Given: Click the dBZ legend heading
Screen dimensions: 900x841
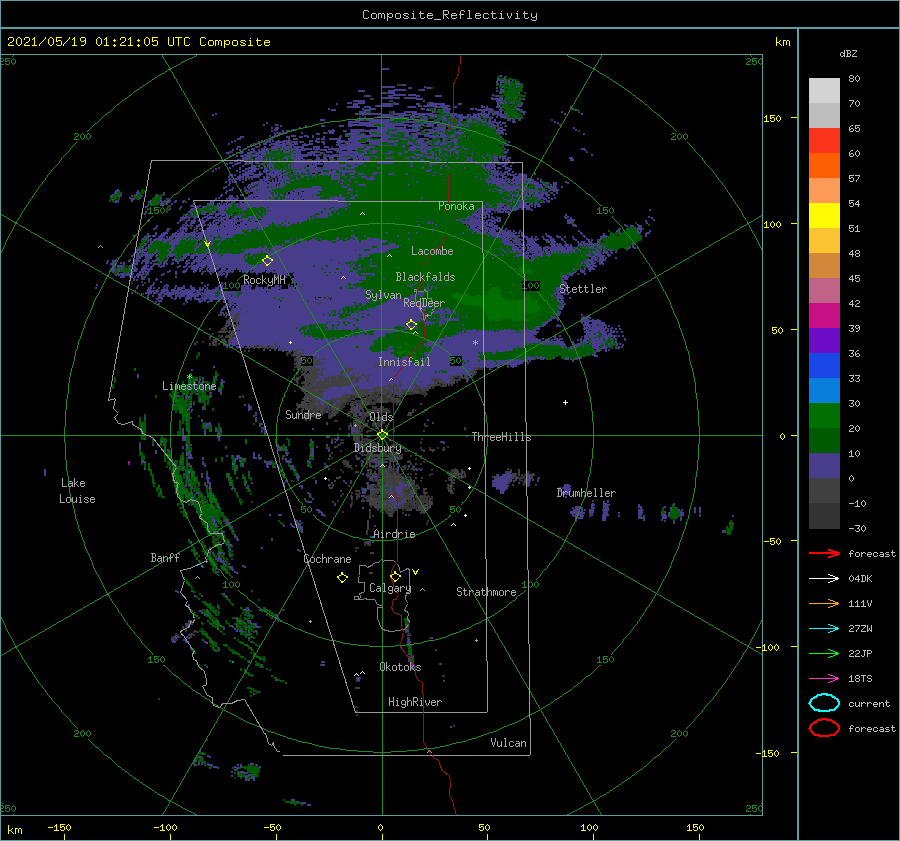Looking at the screenshot, I should (848, 53).
